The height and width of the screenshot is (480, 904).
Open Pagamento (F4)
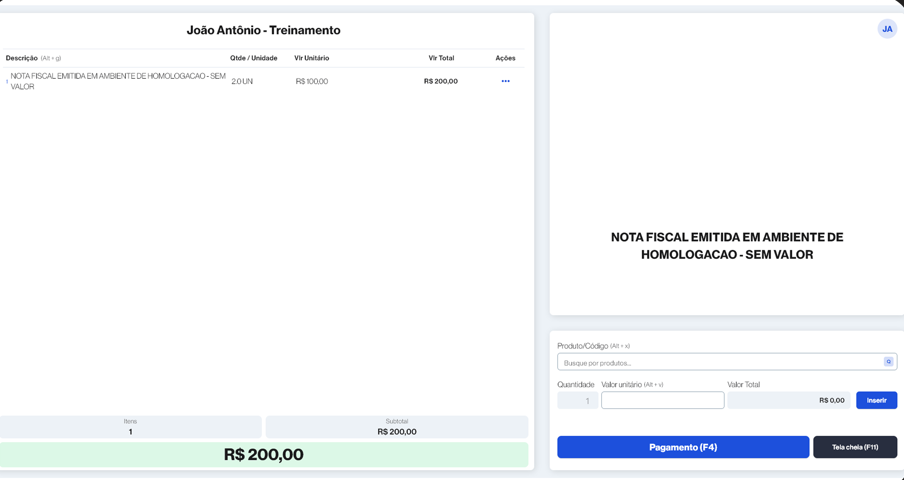(x=683, y=447)
